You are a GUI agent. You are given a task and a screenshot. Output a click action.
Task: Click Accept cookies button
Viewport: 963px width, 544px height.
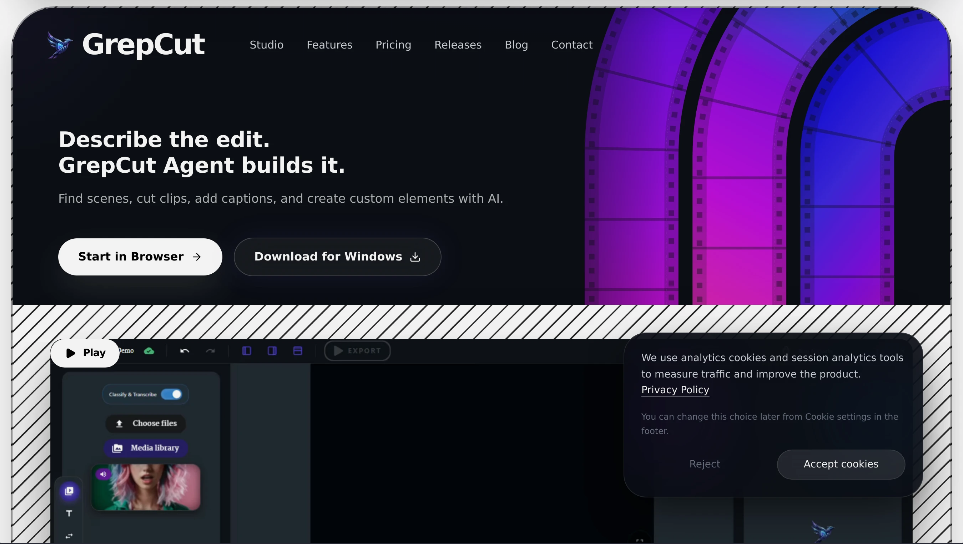pos(841,464)
